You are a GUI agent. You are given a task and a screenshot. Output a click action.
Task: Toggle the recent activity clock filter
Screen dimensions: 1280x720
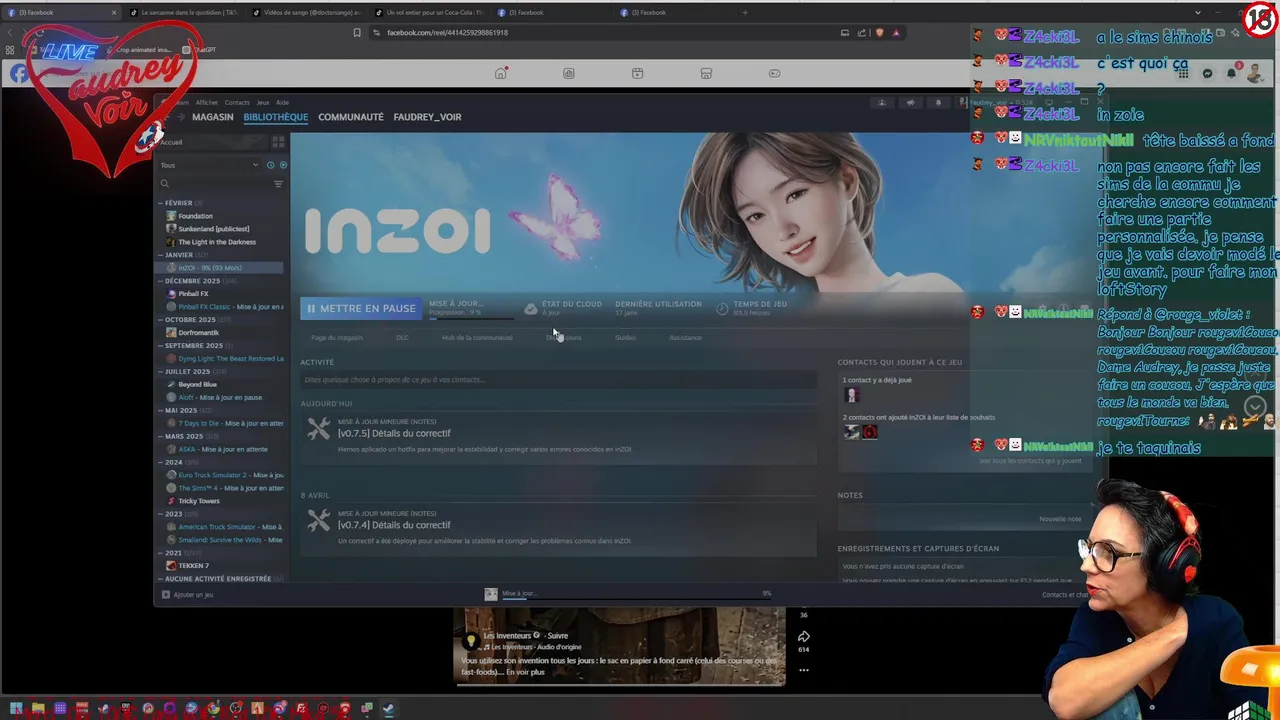[270, 165]
